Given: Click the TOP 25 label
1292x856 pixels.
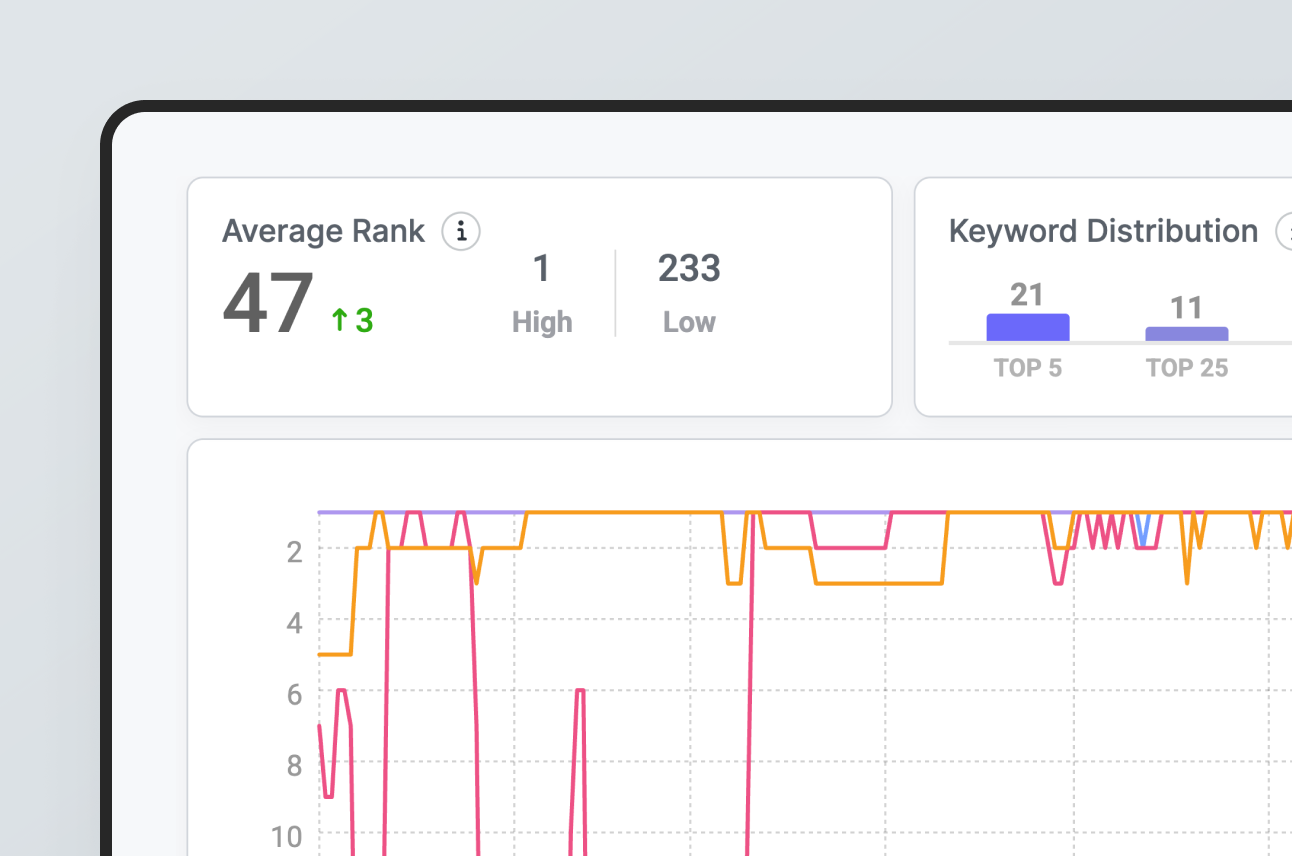Looking at the screenshot, I should point(1186,368).
